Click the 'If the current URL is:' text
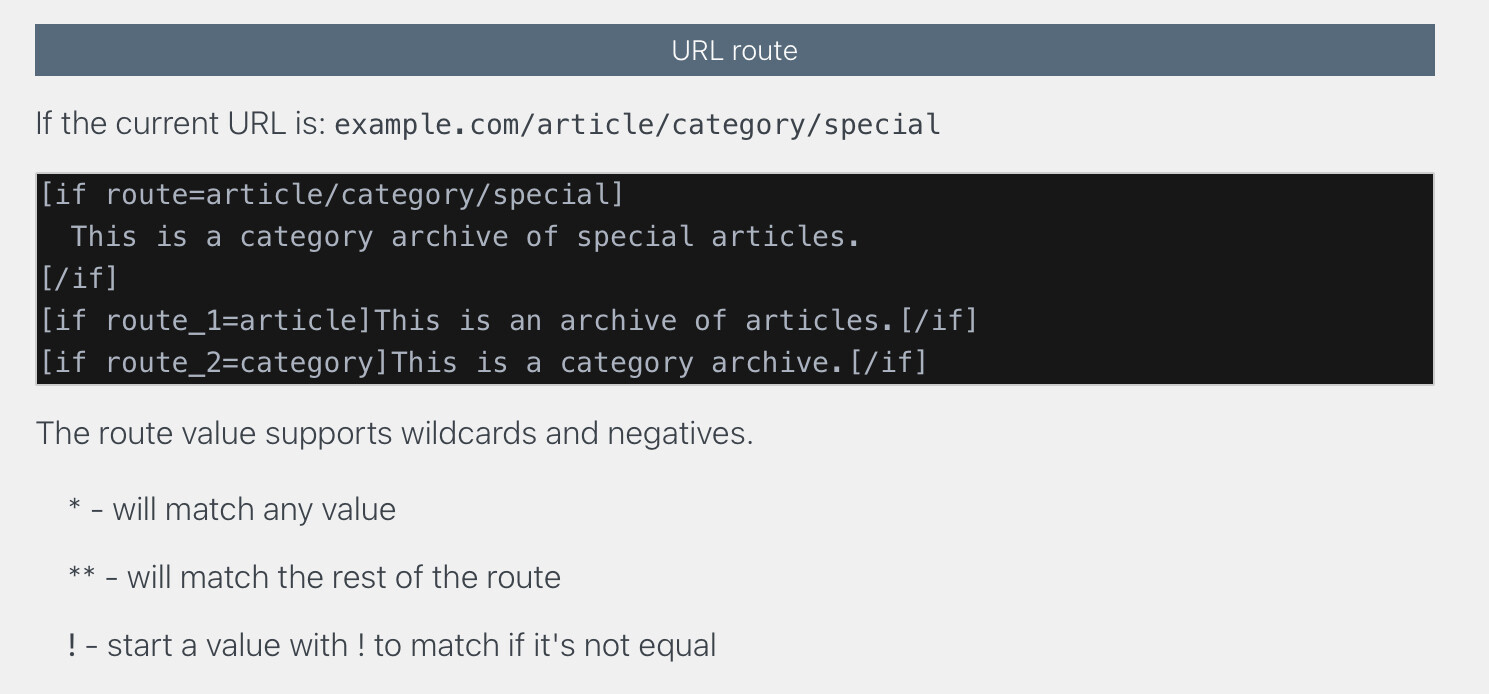This screenshot has width=1489, height=694. 181,124
